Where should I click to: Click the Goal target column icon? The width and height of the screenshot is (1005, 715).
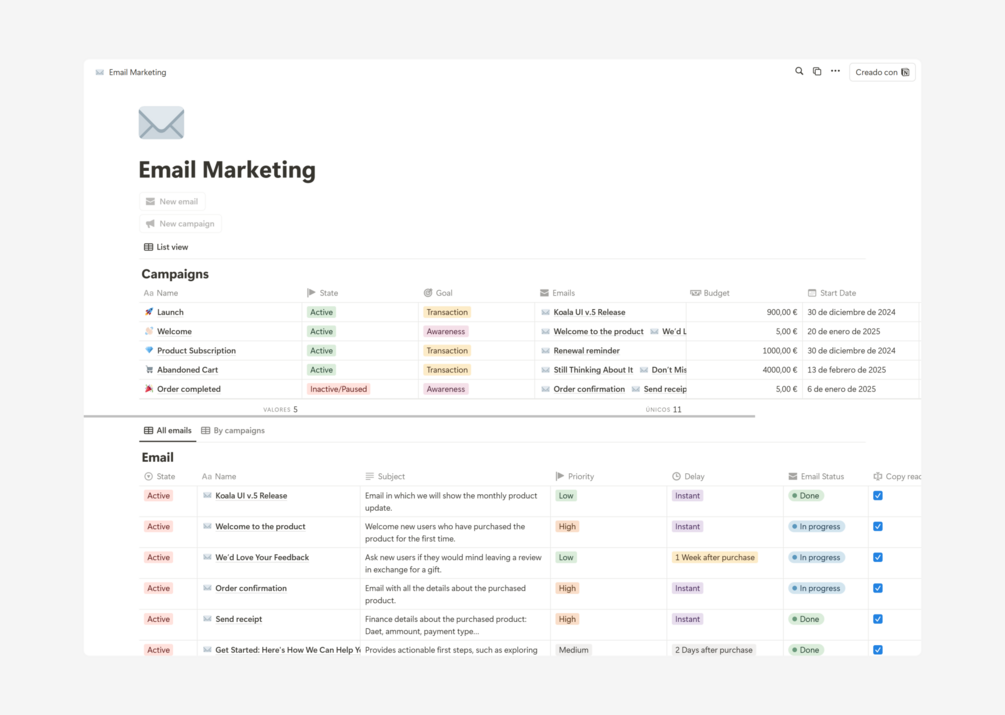[x=428, y=293]
